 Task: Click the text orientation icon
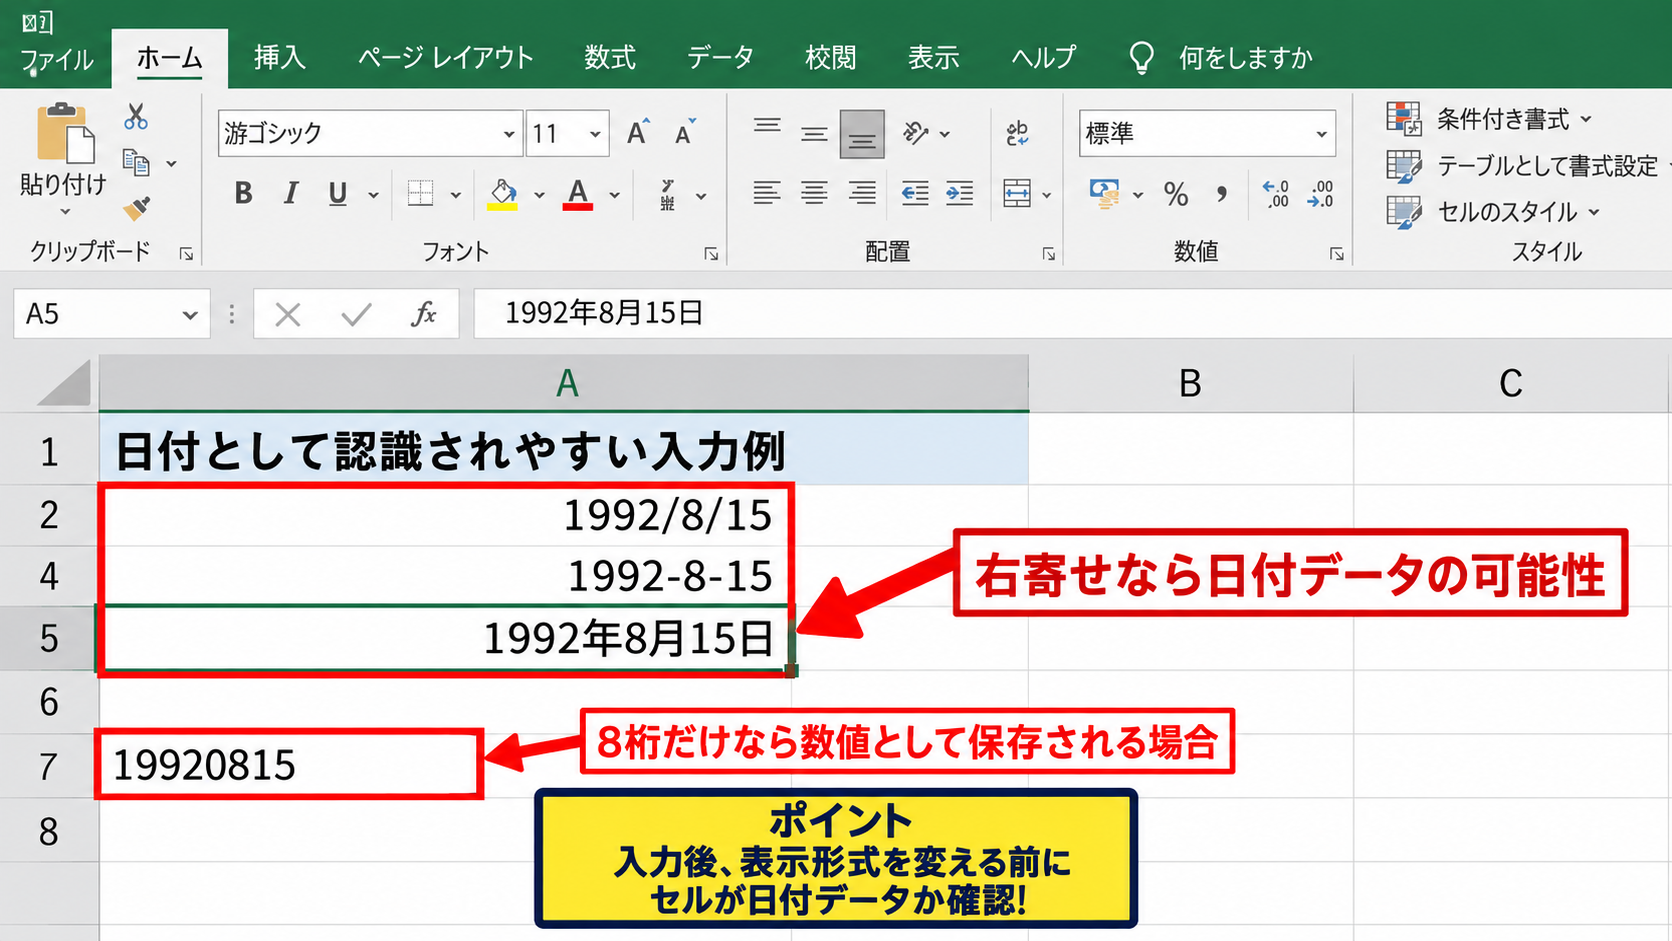click(915, 133)
